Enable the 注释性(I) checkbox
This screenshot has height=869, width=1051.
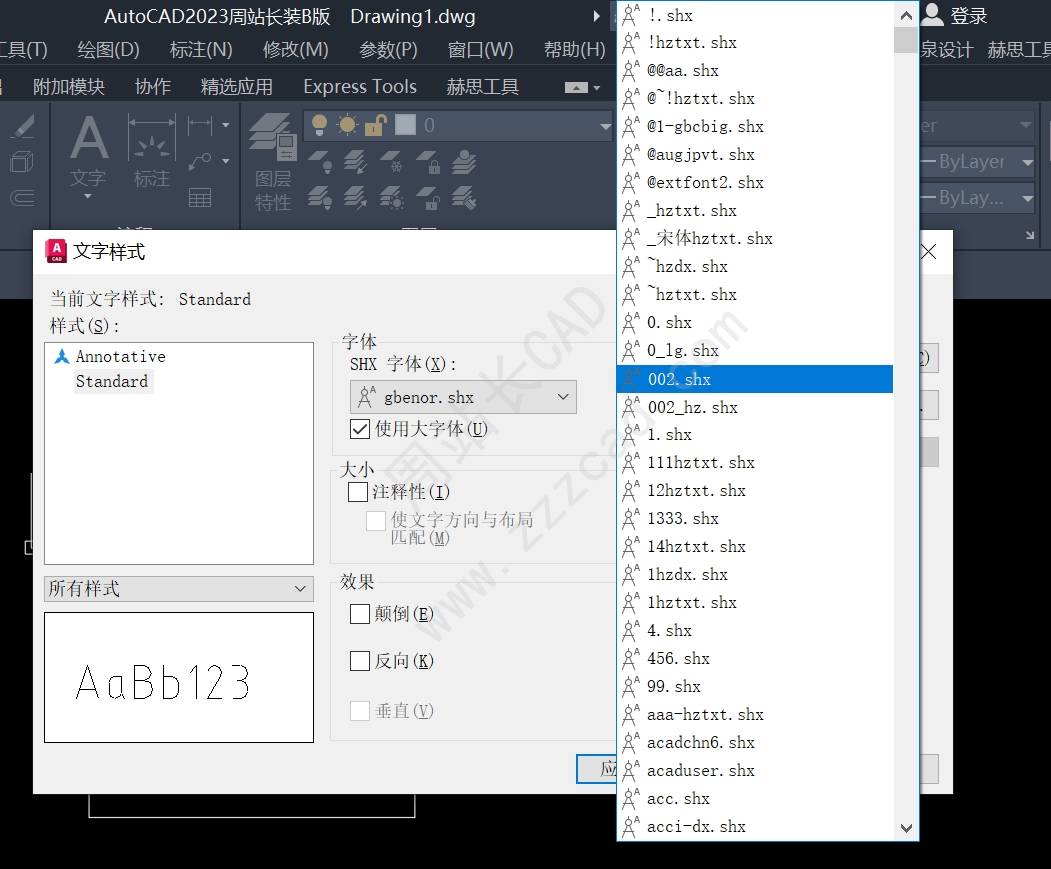(358, 492)
